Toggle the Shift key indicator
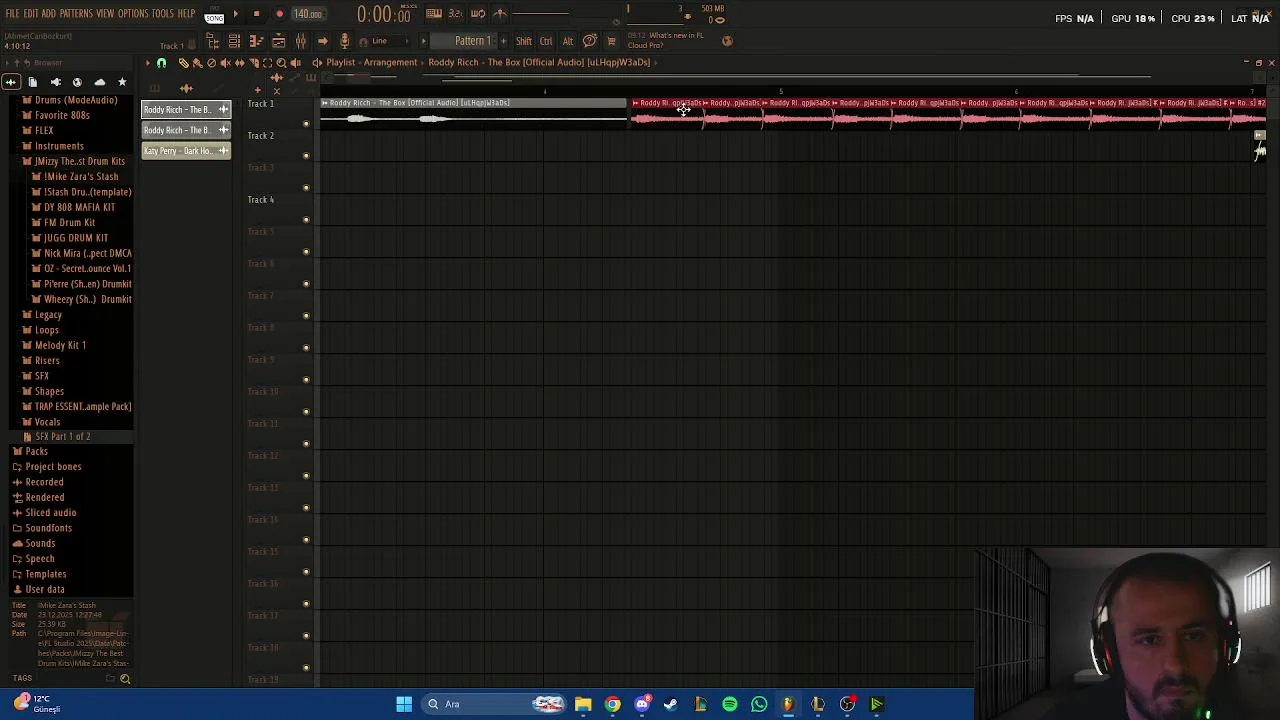This screenshot has width=1280, height=720. click(524, 41)
